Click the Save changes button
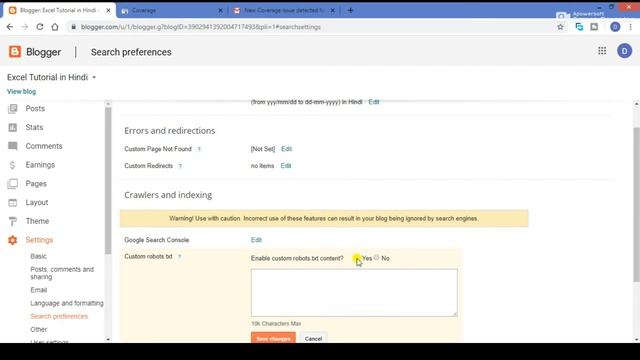640x360 pixels. click(x=273, y=338)
